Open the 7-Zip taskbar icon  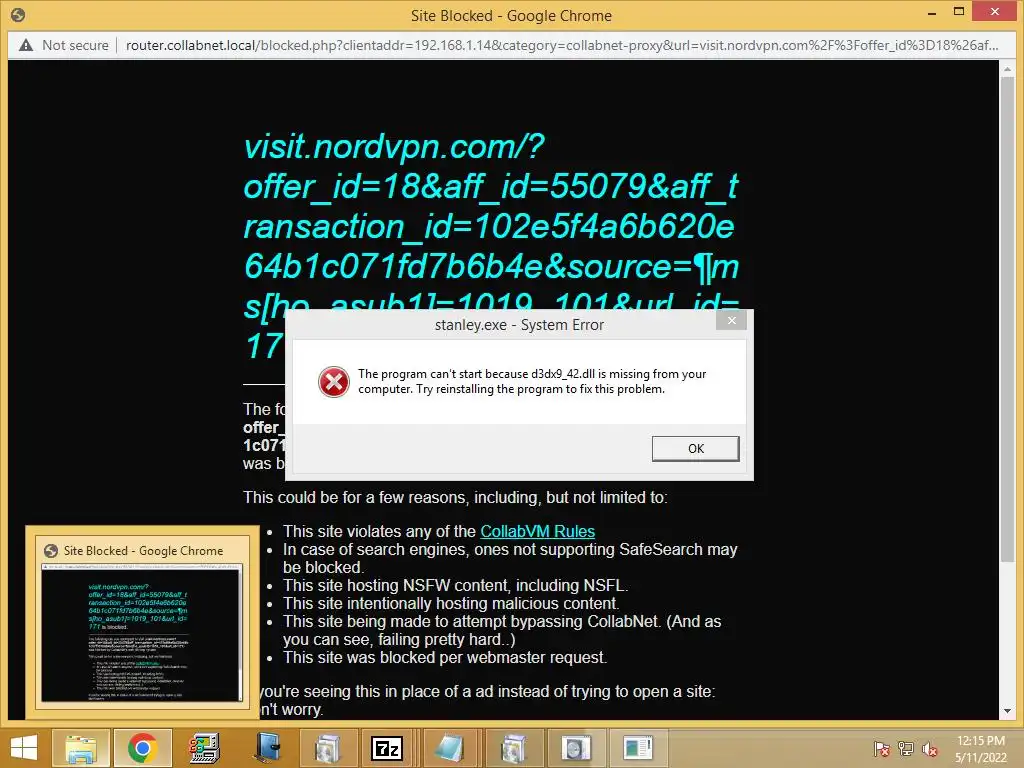[387, 748]
